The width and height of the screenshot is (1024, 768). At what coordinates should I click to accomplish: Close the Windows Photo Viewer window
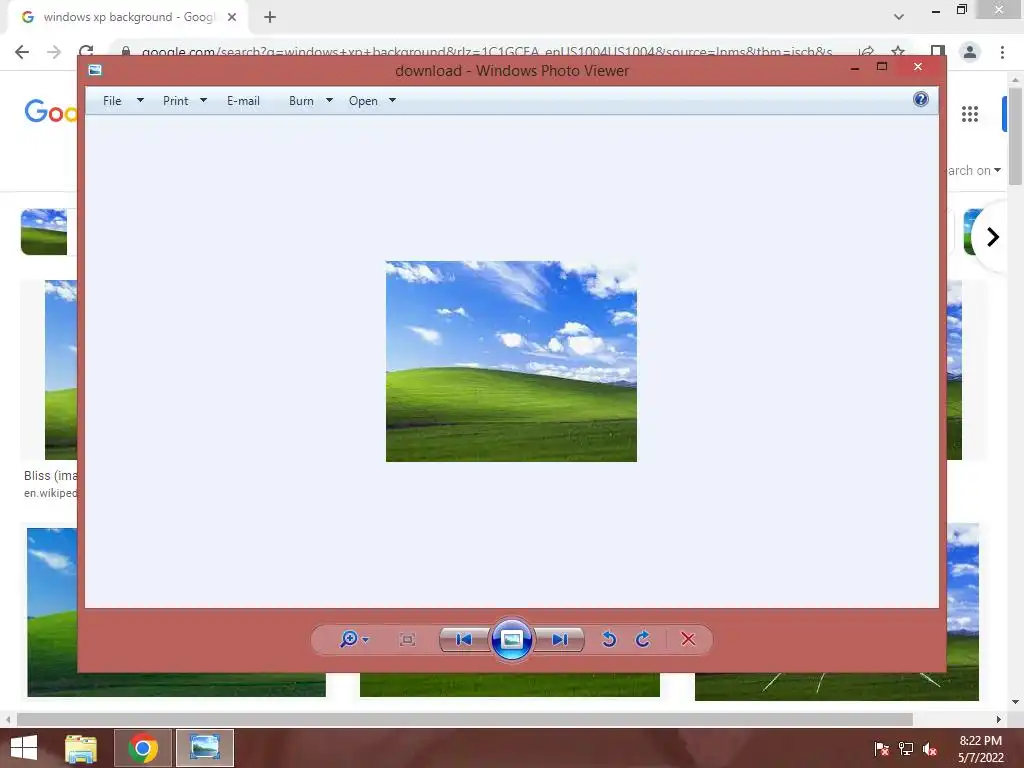tap(918, 67)
